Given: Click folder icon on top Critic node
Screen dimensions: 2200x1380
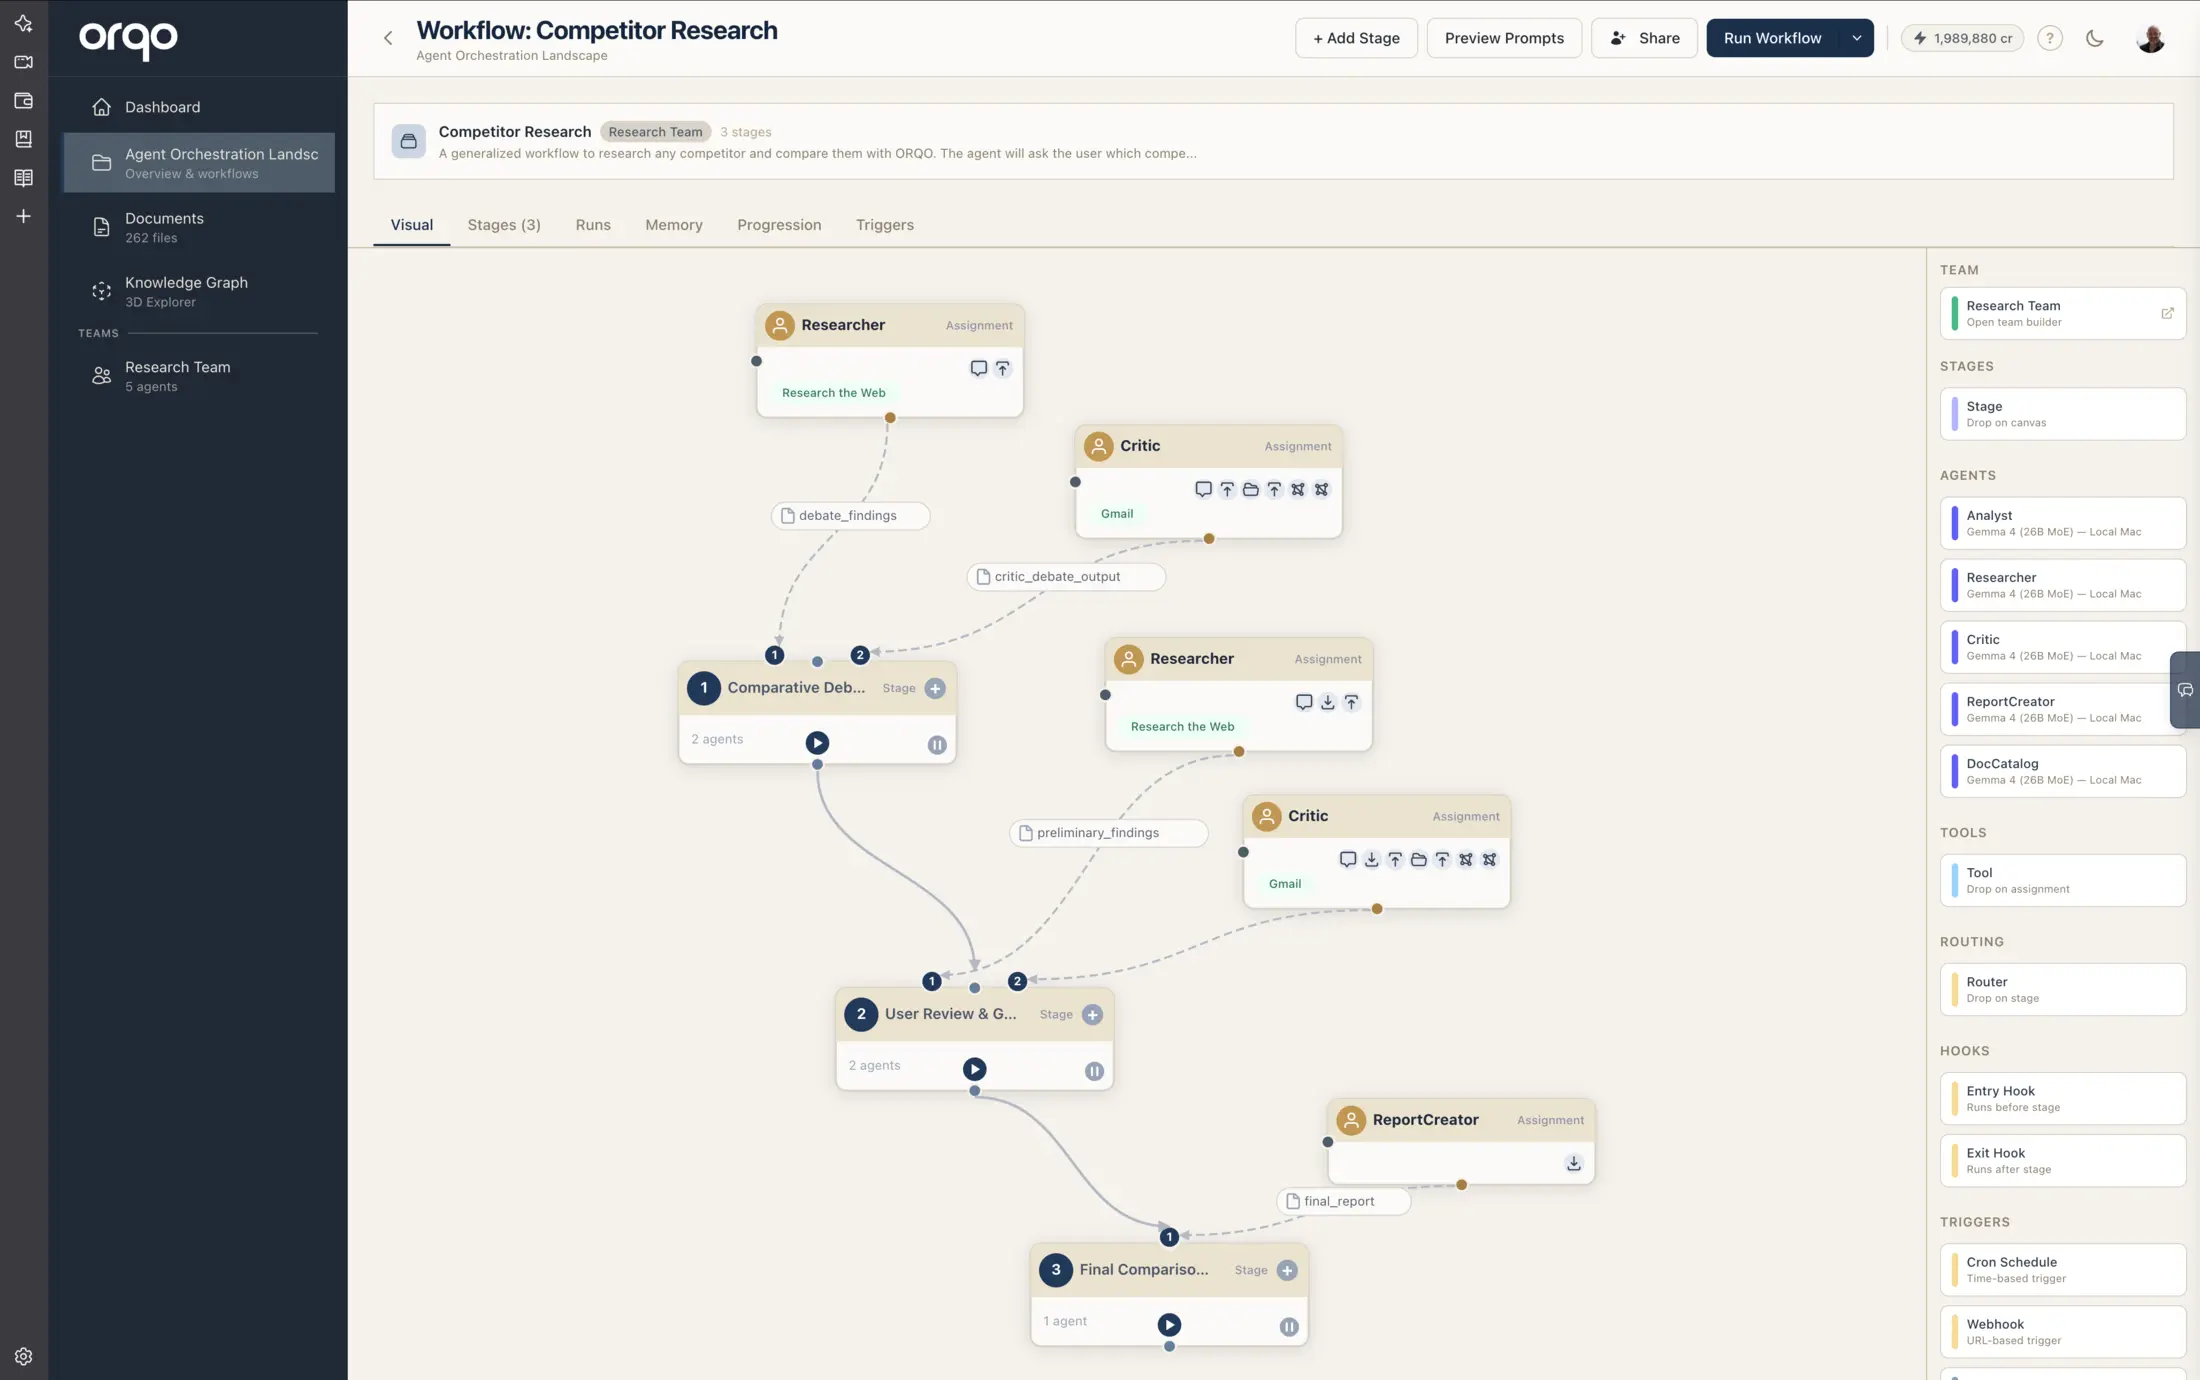Looking at the screenshot, I should (x=1250, y=489).
